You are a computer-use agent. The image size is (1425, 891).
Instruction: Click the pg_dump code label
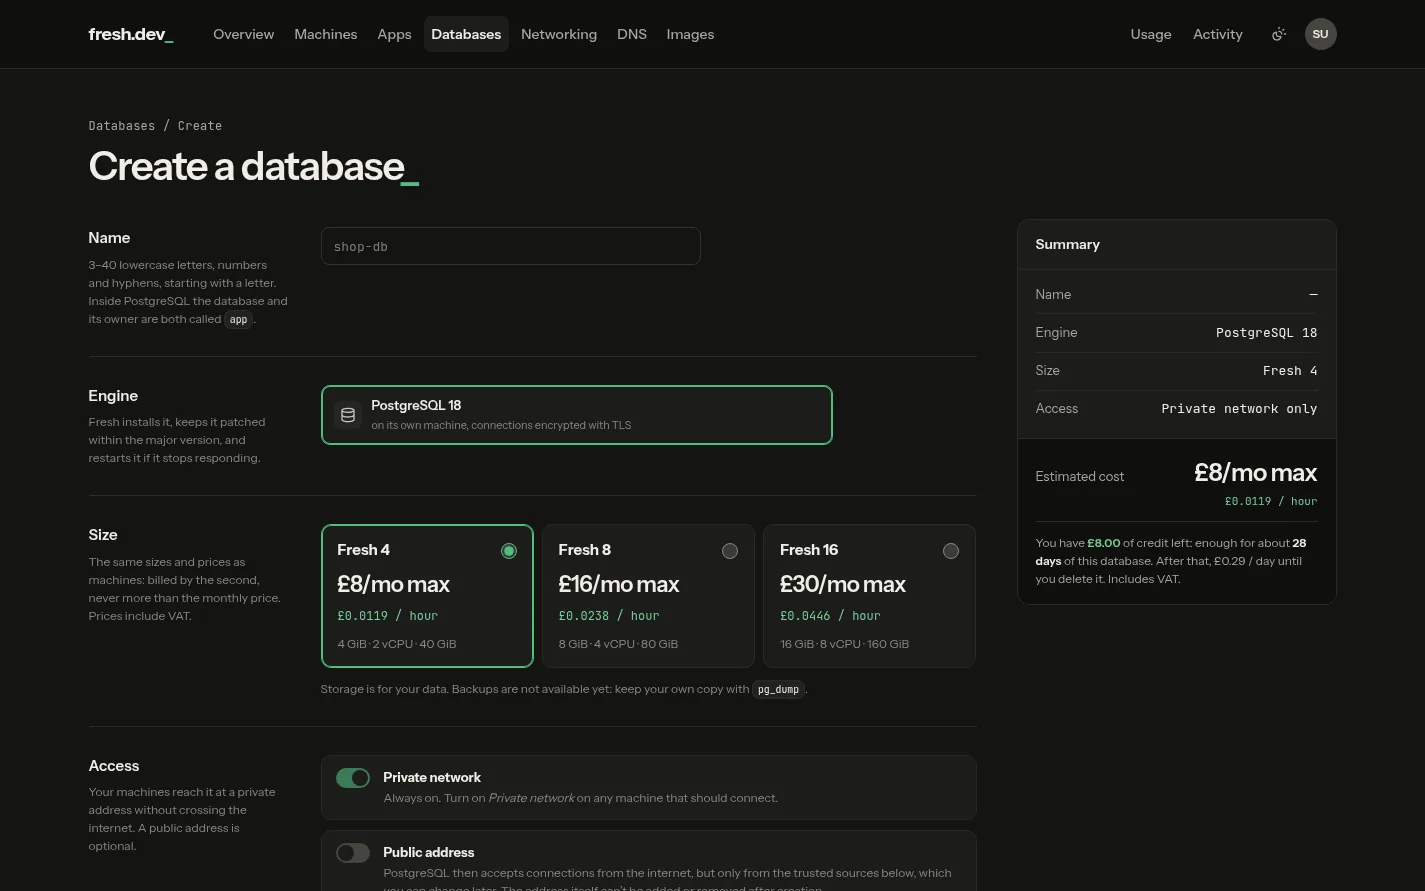pyautogui.click(x=778, y=689)
